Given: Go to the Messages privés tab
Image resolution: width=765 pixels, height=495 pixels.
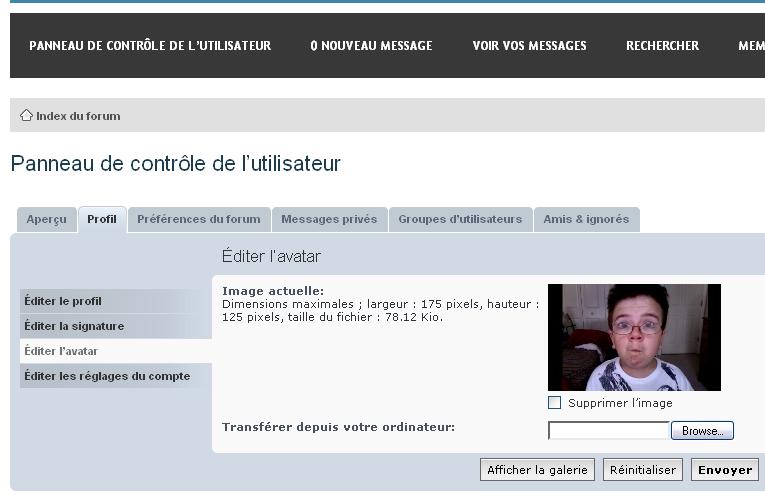Looking at the screenshot, I should [329, 219].
